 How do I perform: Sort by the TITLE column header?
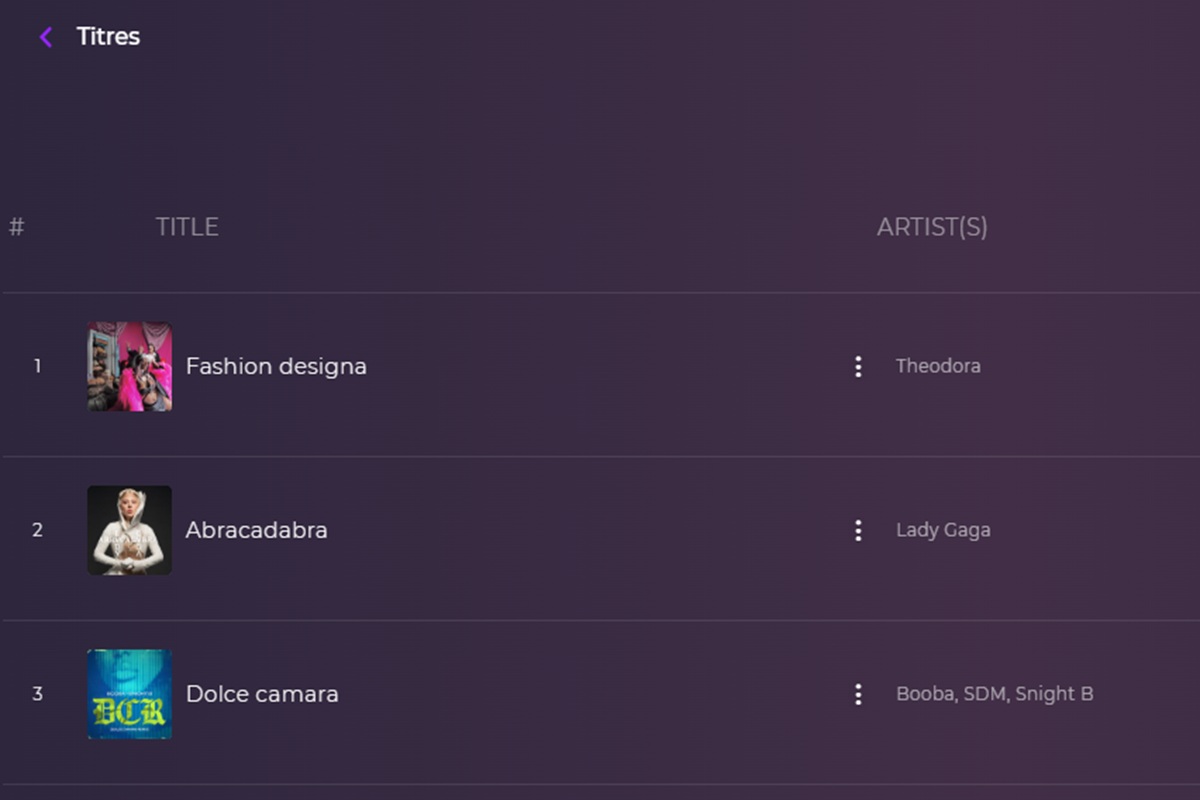pyautogui.click(x=187, y=226)
